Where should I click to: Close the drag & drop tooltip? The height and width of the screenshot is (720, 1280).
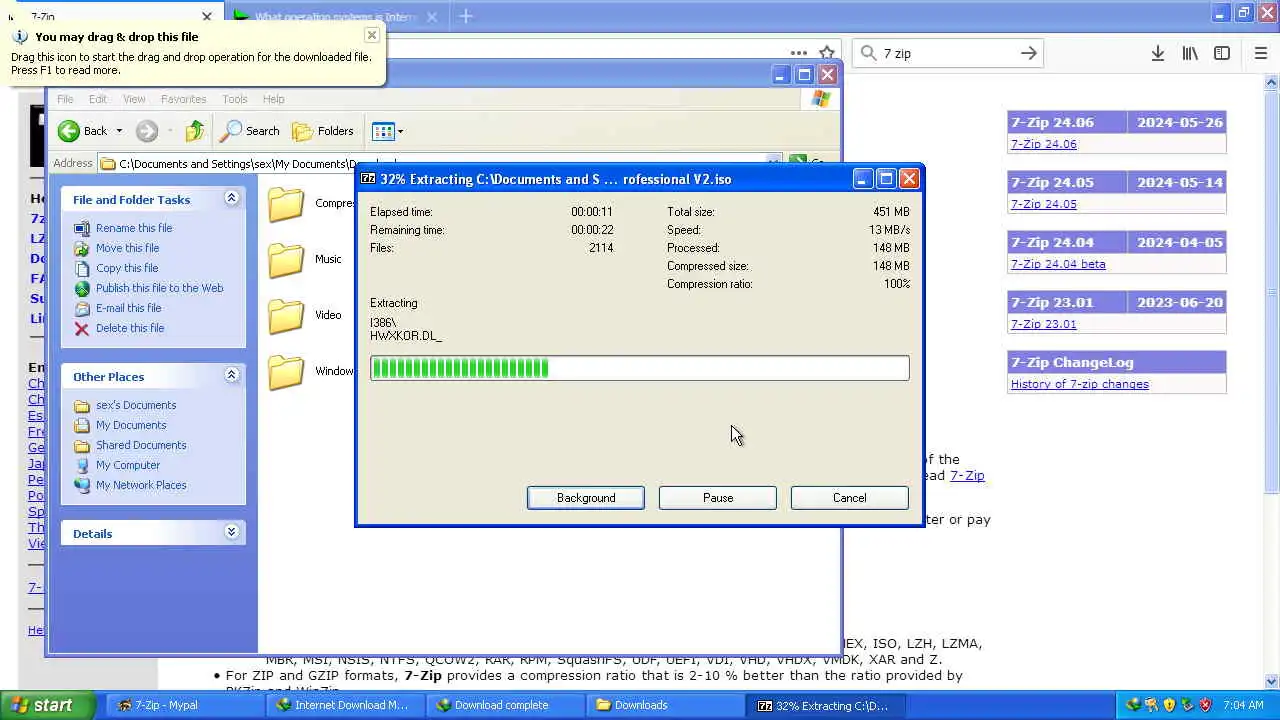click(371, 35)
